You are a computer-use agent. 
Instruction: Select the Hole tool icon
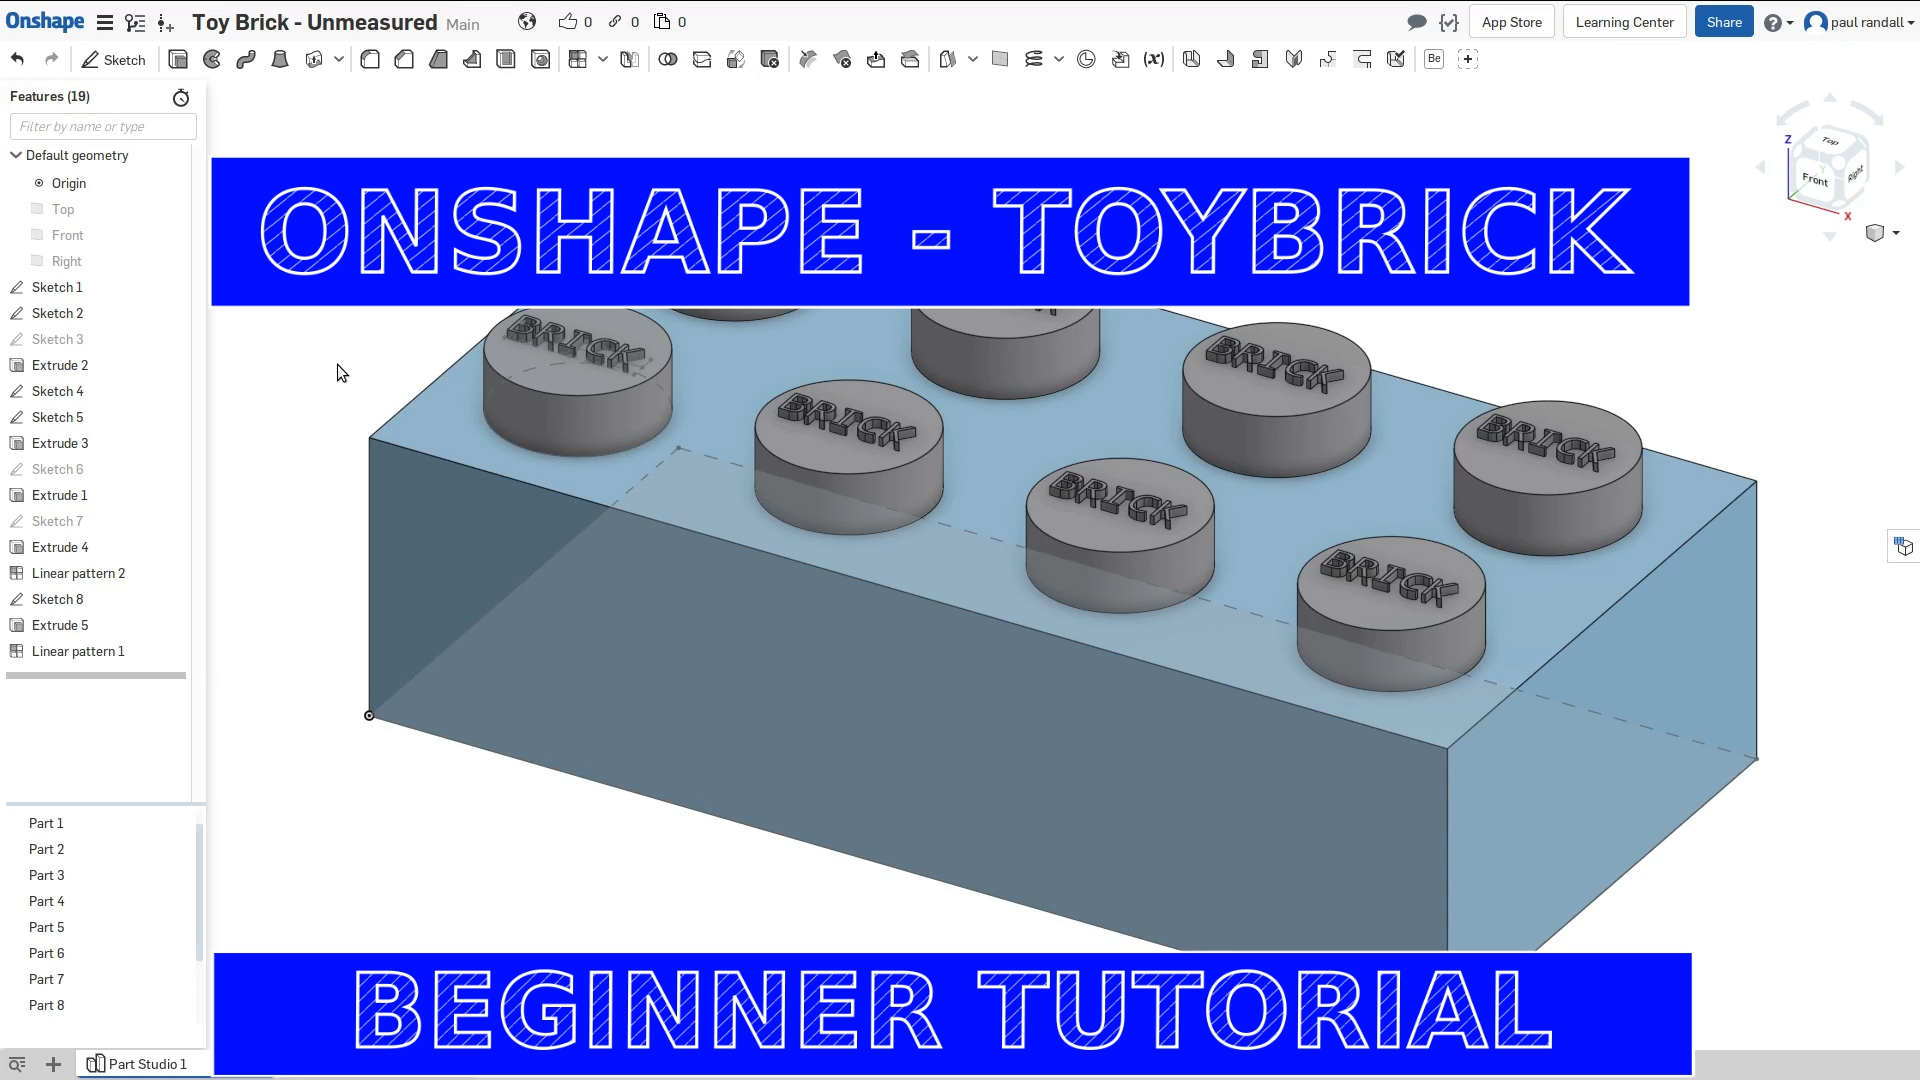tap(540, 59)
